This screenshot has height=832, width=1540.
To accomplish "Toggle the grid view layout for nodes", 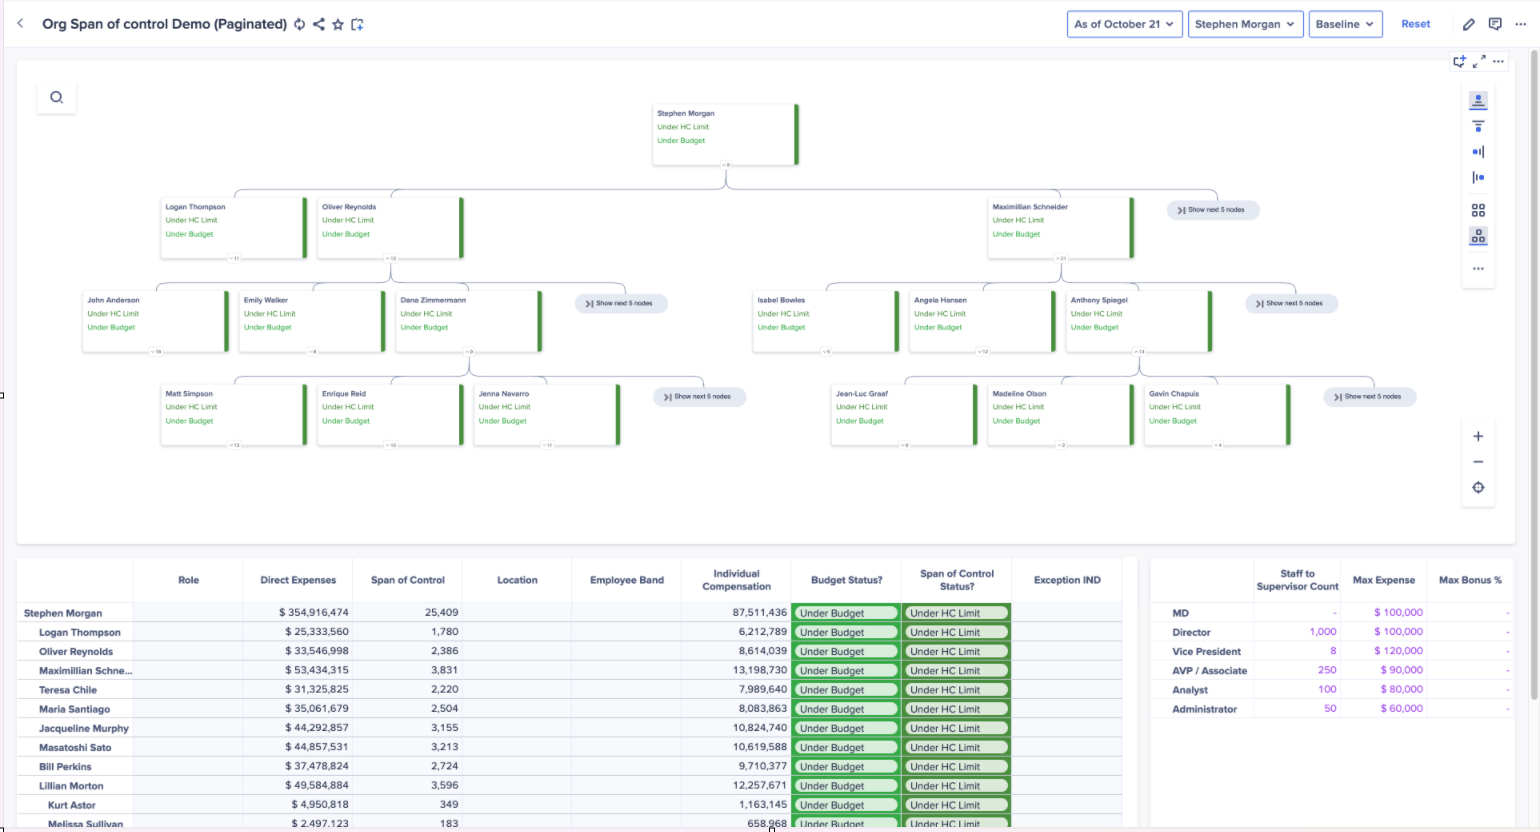I will point(1478,210).
